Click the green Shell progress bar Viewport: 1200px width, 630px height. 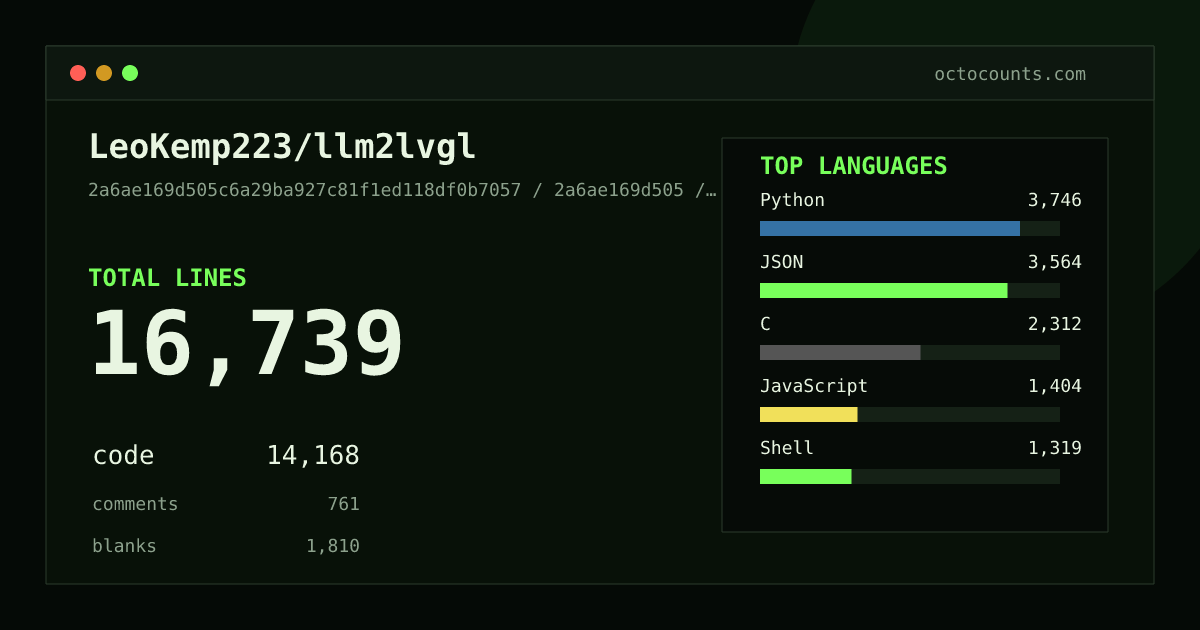point(806,476)
